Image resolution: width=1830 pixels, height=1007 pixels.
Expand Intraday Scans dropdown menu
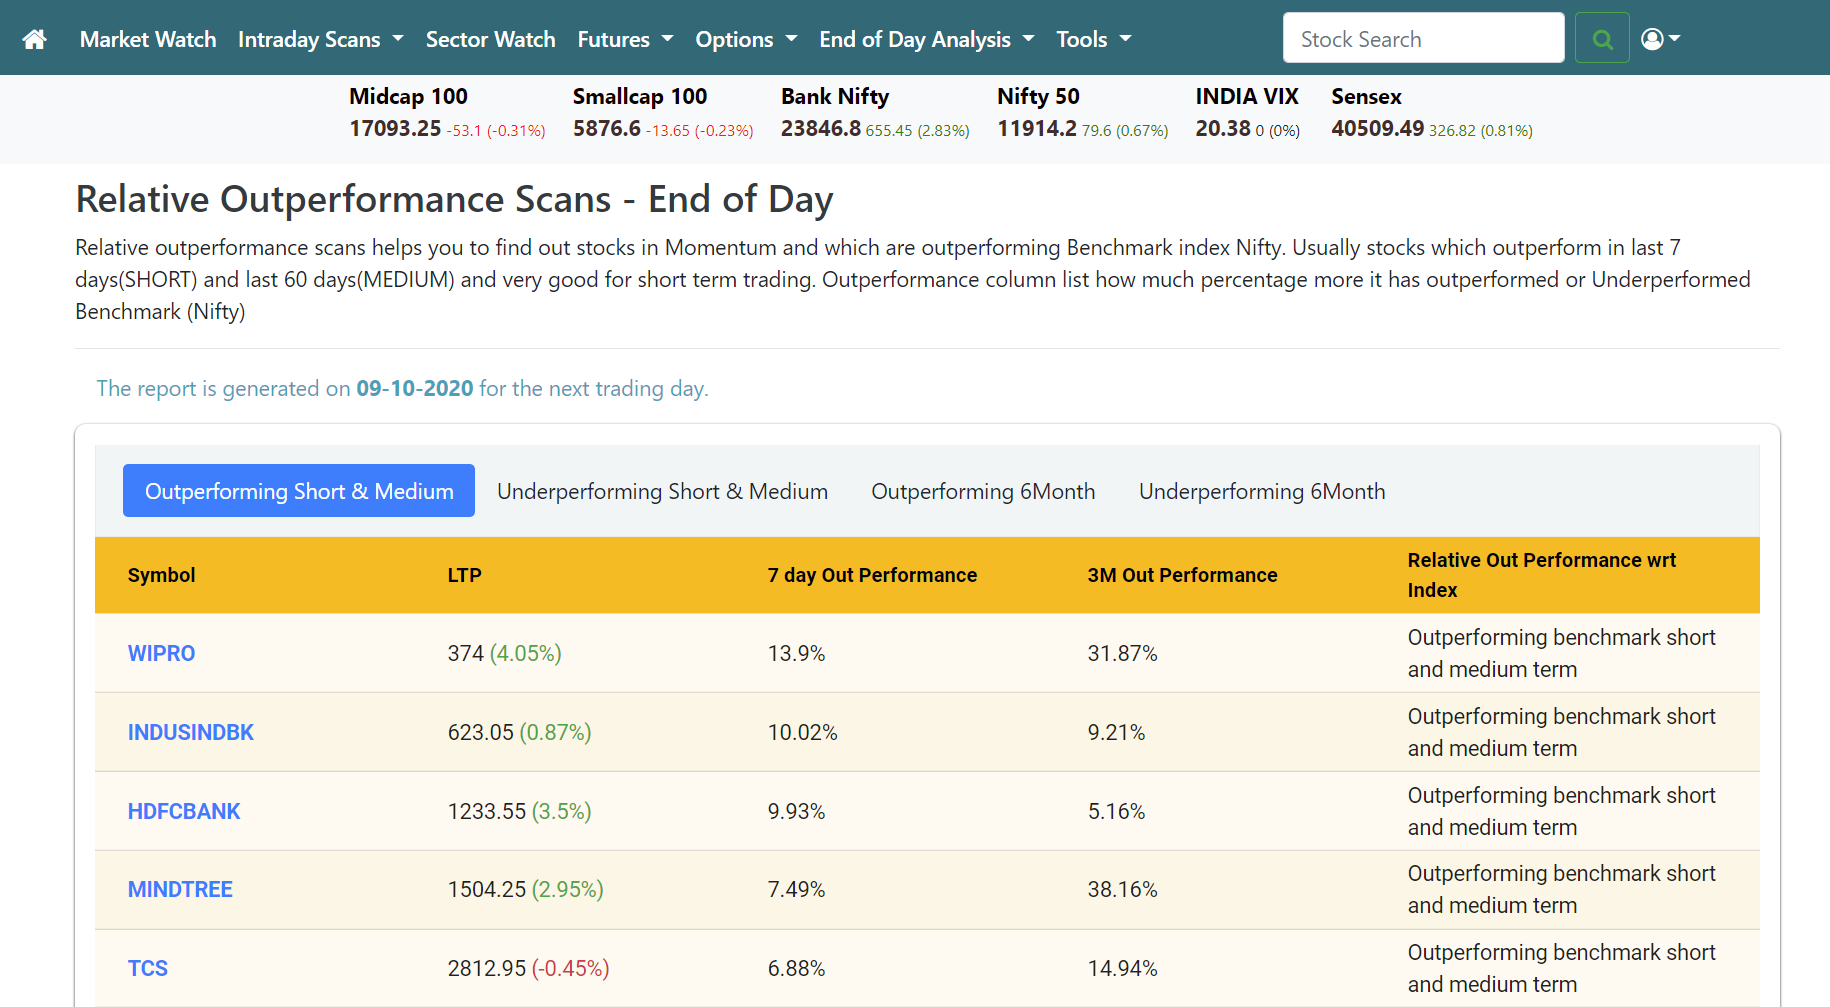pos(321,39)
